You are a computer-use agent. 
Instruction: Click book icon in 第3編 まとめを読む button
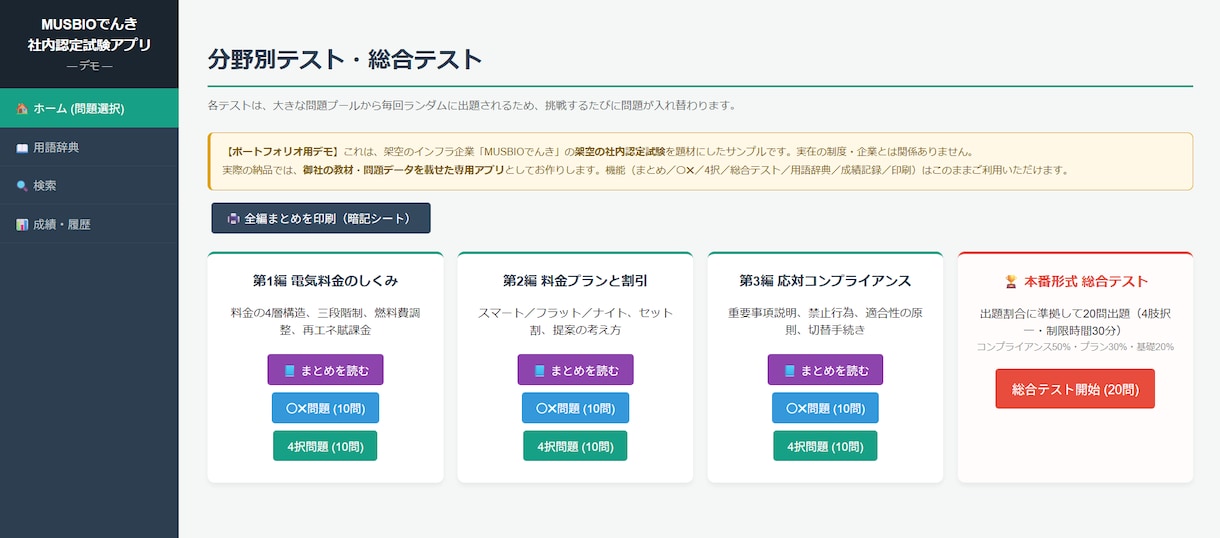tap(789, 371)
